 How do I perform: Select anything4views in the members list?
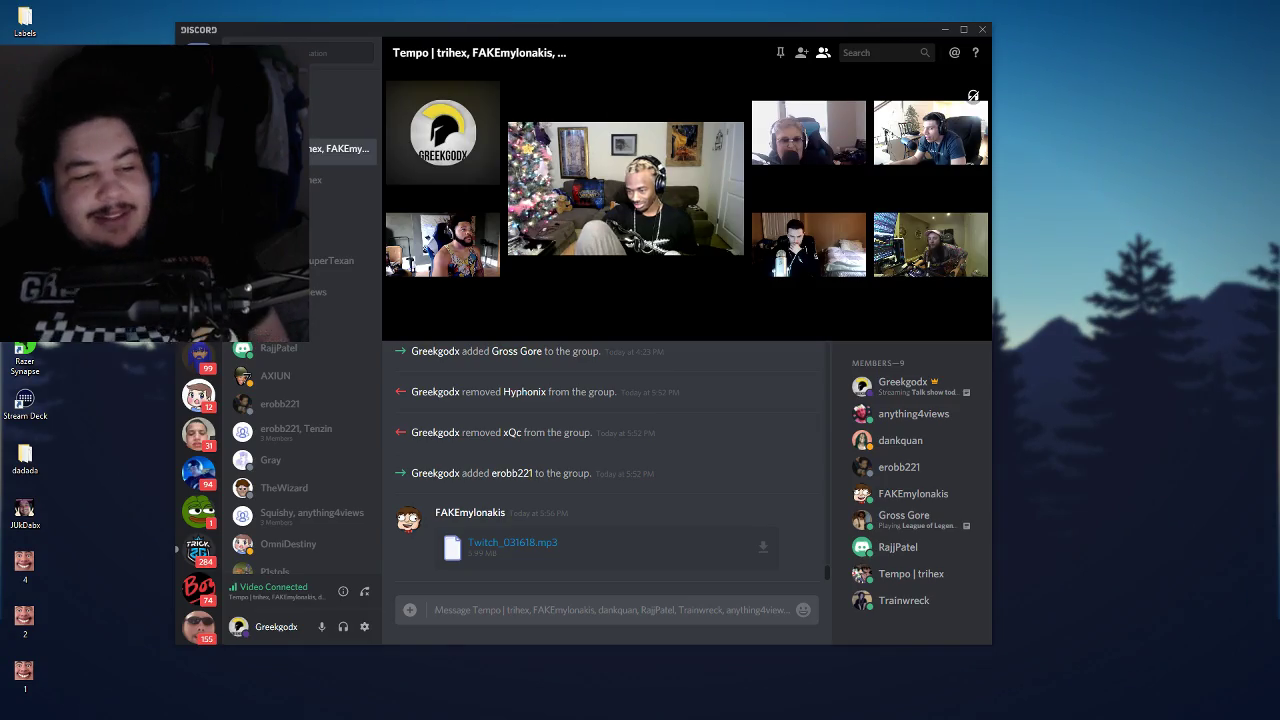[x=912, y=414]
